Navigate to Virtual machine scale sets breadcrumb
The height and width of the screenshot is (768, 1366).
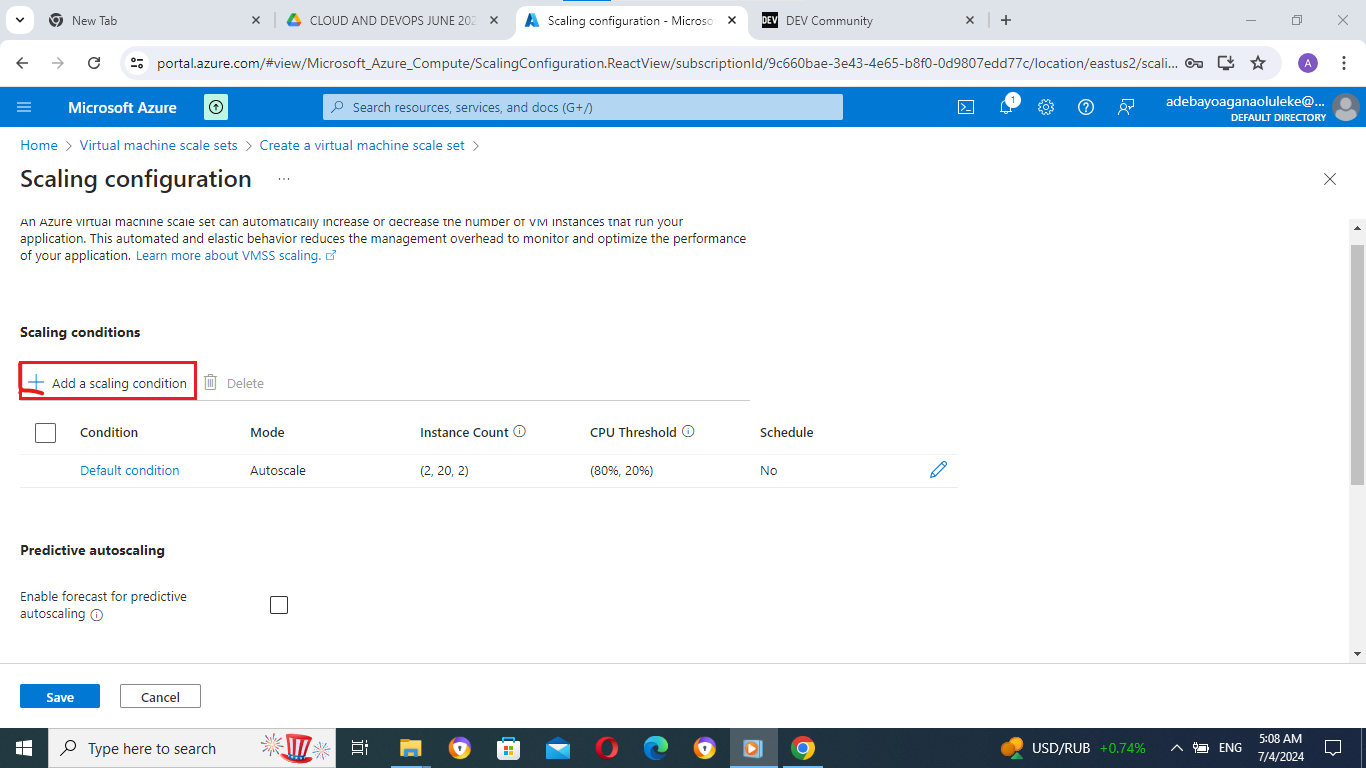tap(159, 145)
